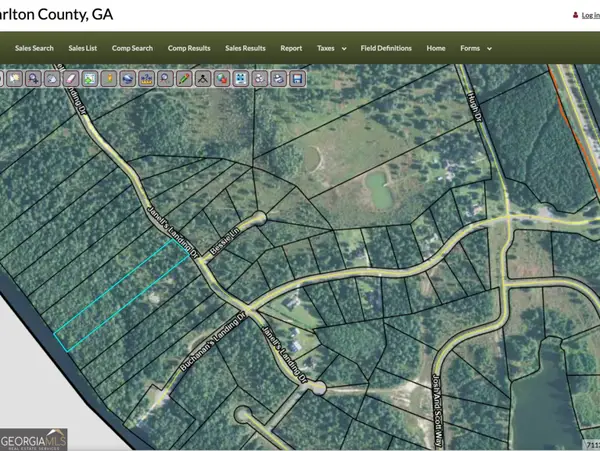Select the sparkle pointer select tool
Image resolution: width=600 pixels, height=451 pixels.
[x=15, y=79]
